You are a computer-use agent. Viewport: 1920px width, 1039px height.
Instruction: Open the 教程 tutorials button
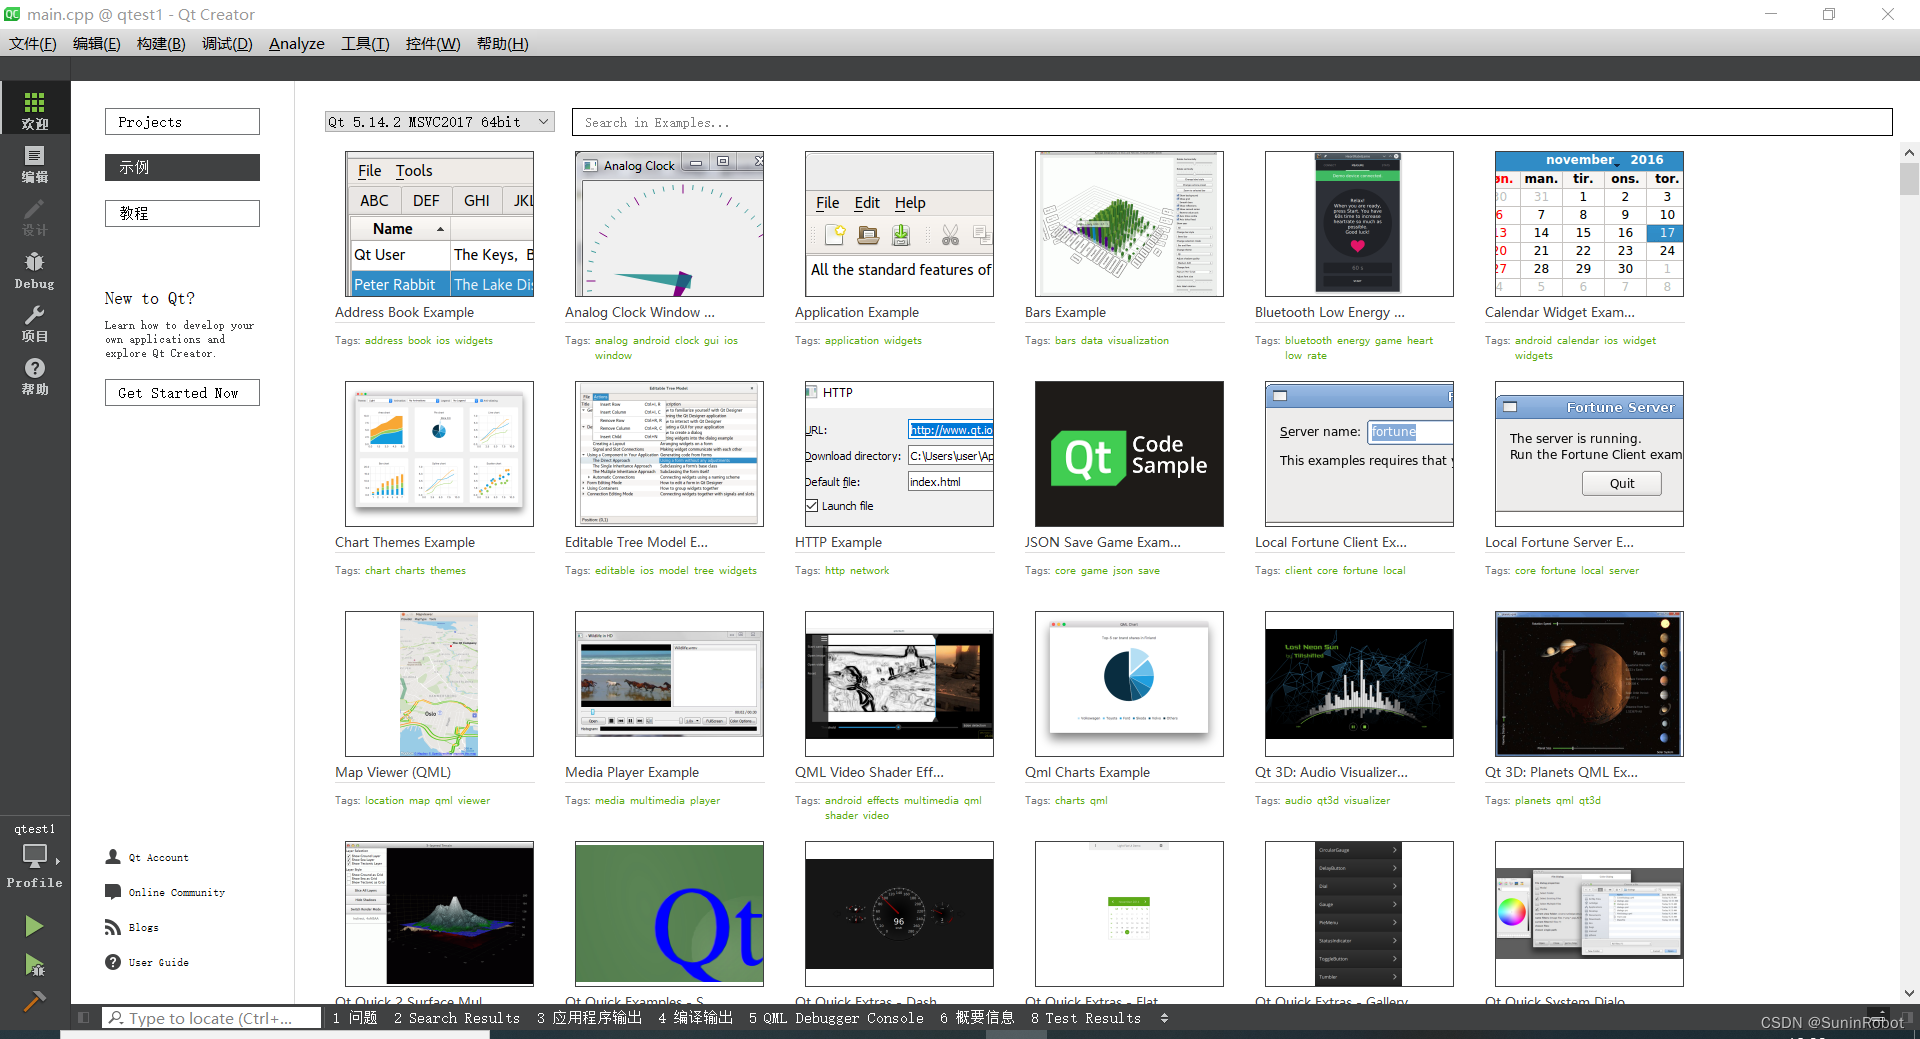pyautogui.click(x=182, y=213)
